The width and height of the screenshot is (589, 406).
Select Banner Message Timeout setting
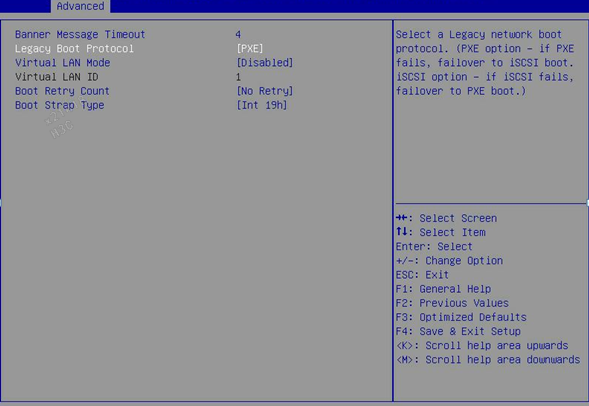(x=80, y=35)
